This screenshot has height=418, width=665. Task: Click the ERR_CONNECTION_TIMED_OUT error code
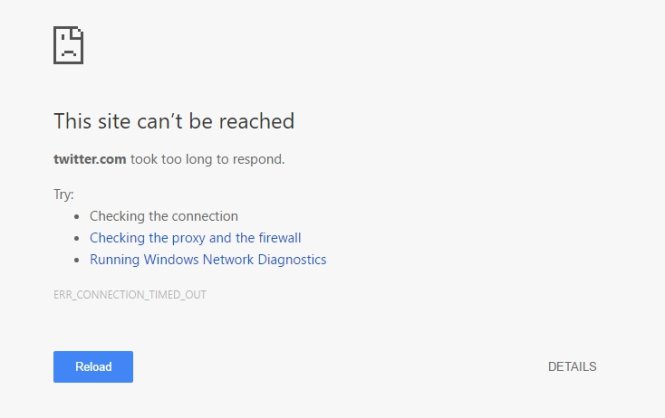(130, 295)
